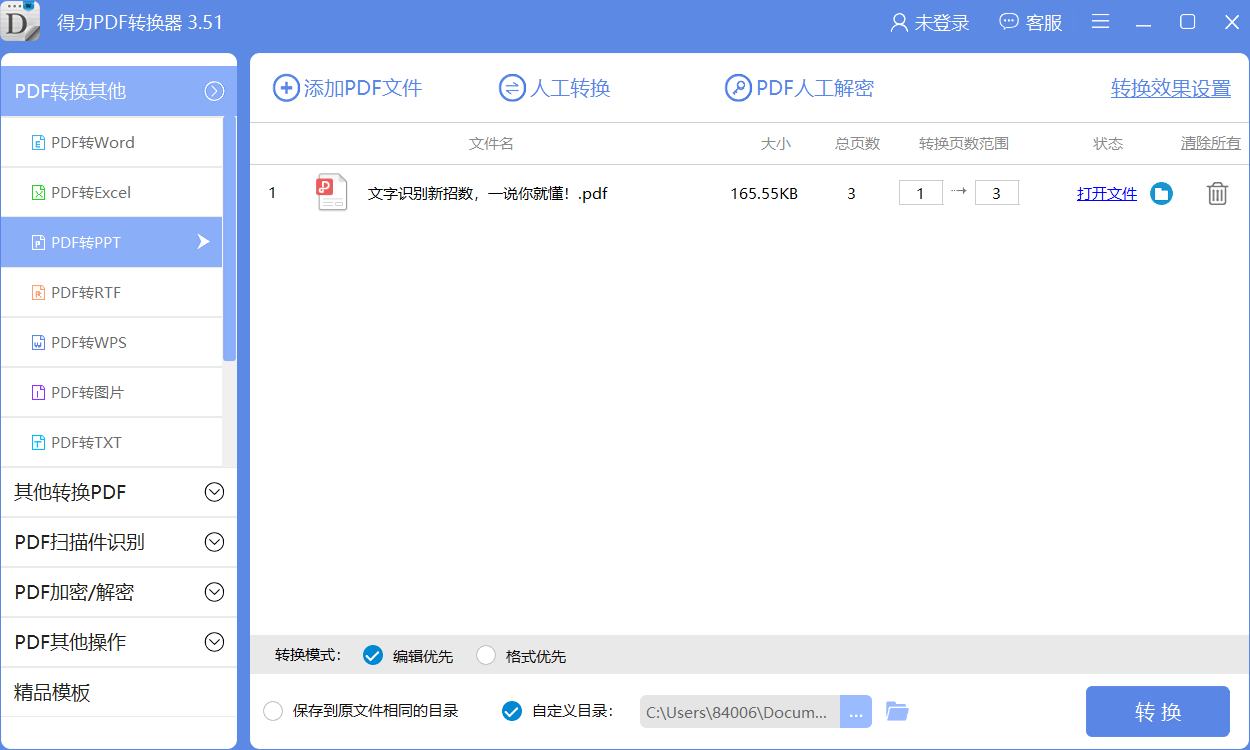Select 编辑优先 conversion mode

pos(373,656)
